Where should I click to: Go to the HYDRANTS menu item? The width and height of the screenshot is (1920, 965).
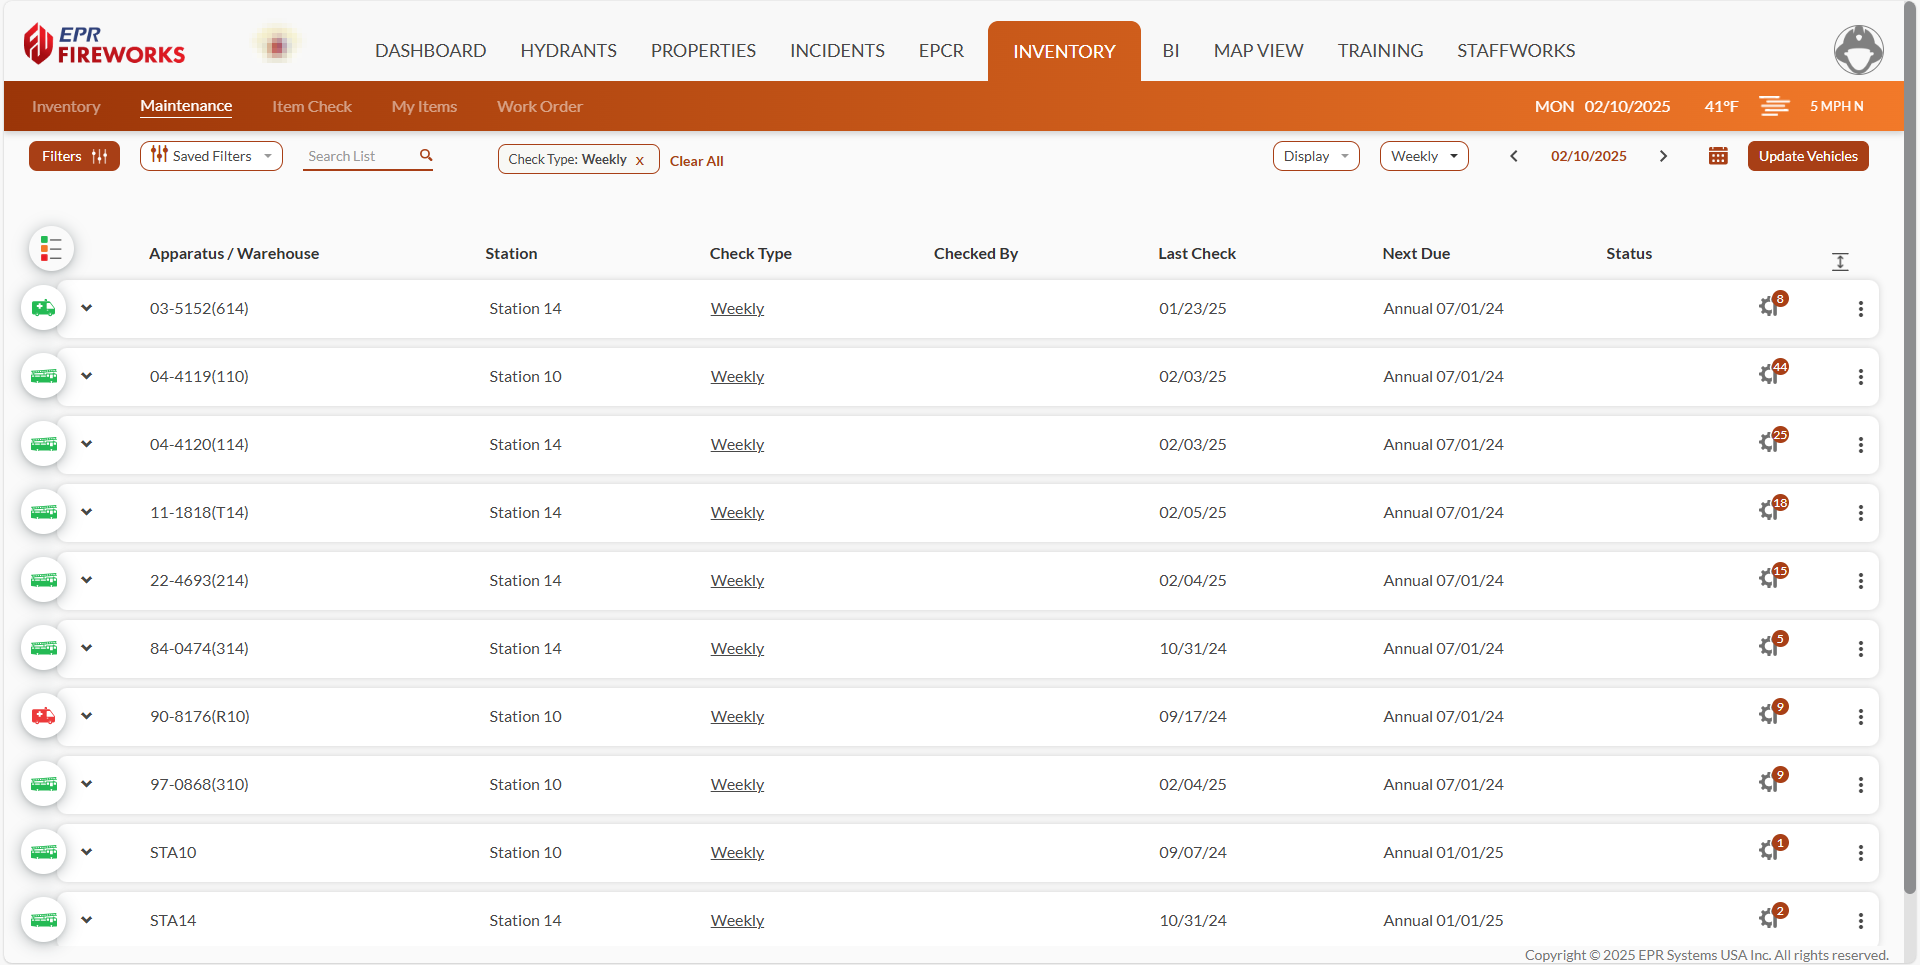568,50
